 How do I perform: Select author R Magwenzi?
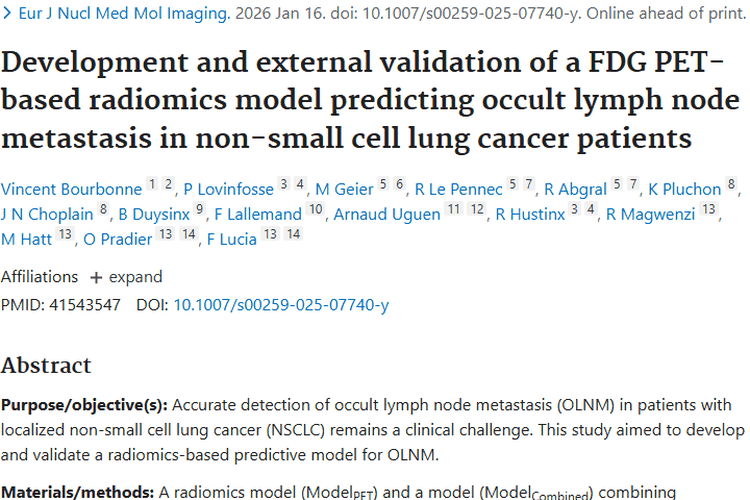point(652,214)
